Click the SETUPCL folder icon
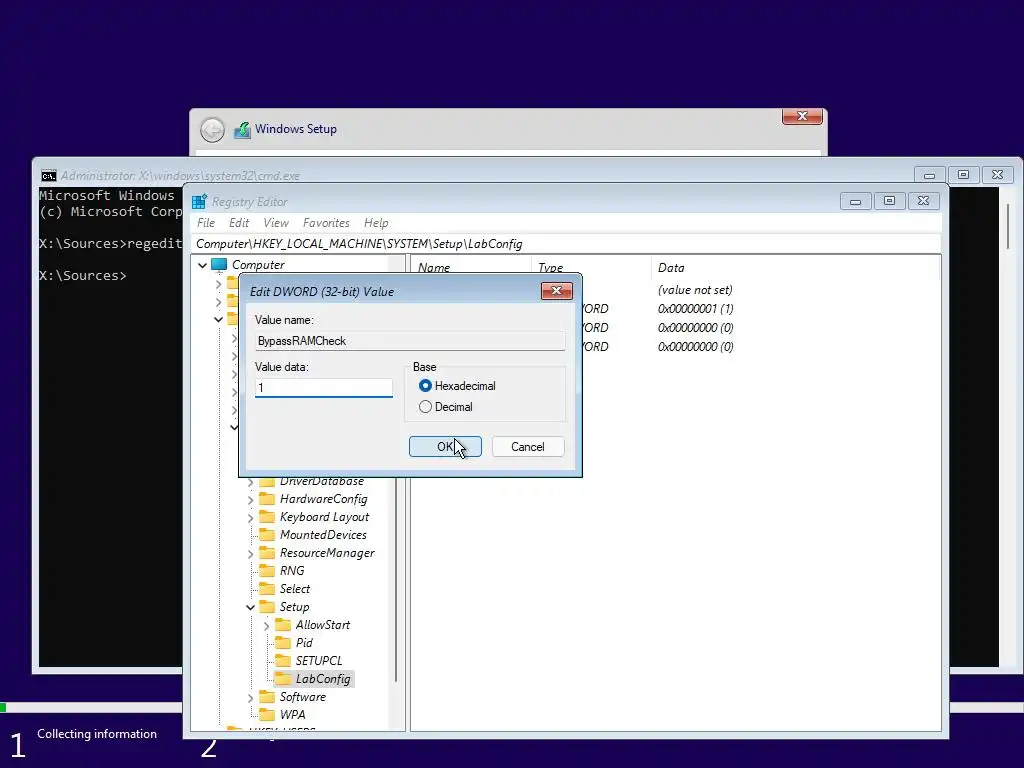The image size is (1024, 768). 283,661
